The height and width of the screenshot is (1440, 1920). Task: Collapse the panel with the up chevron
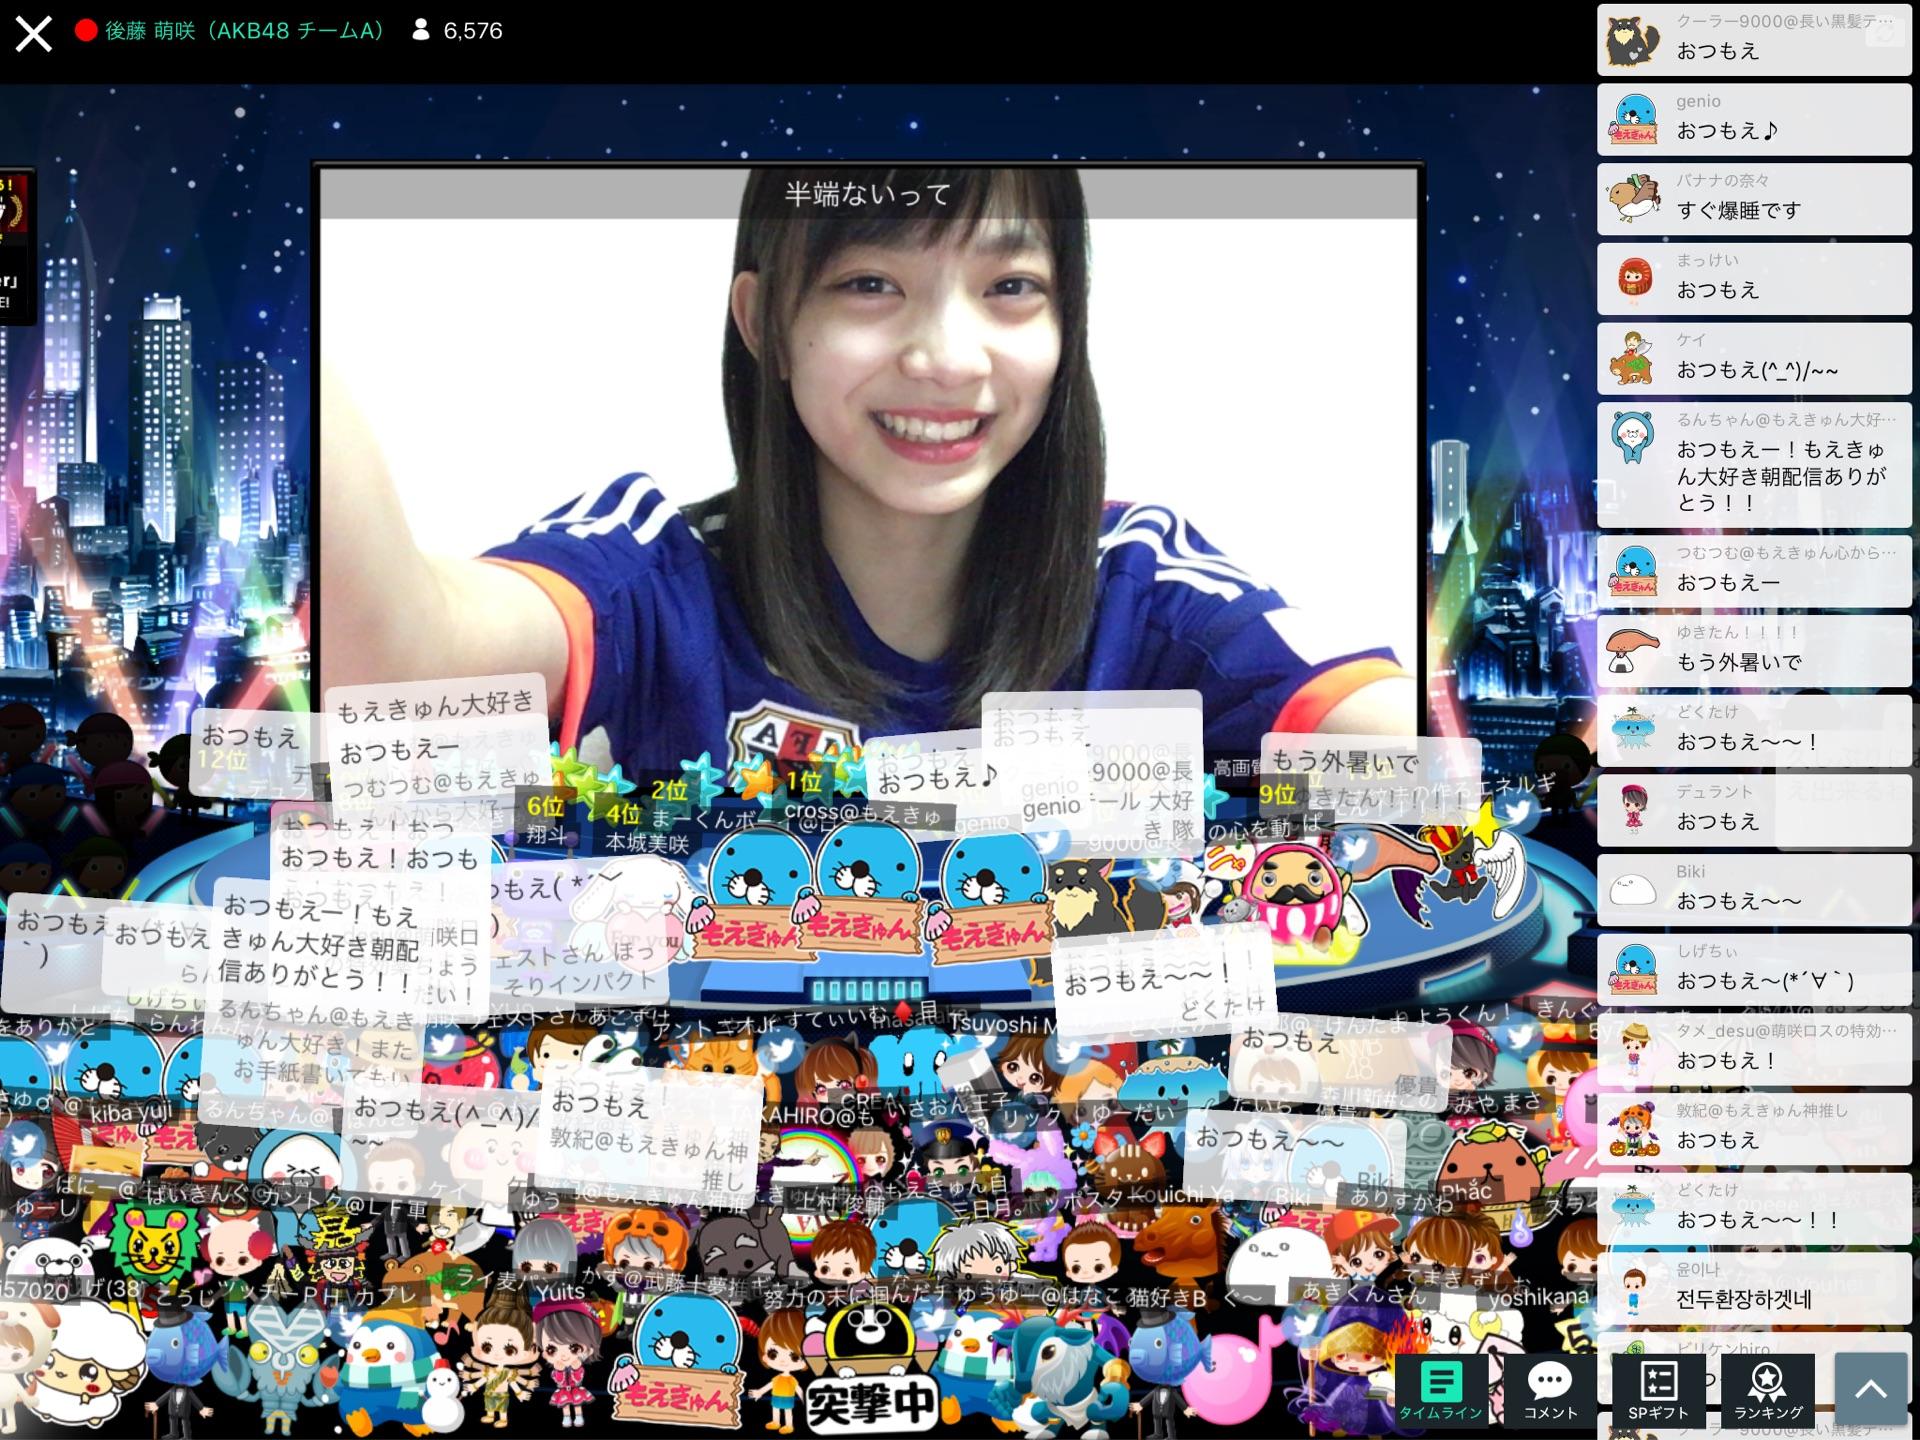pyautogui.click(x=1870, y=1389)
